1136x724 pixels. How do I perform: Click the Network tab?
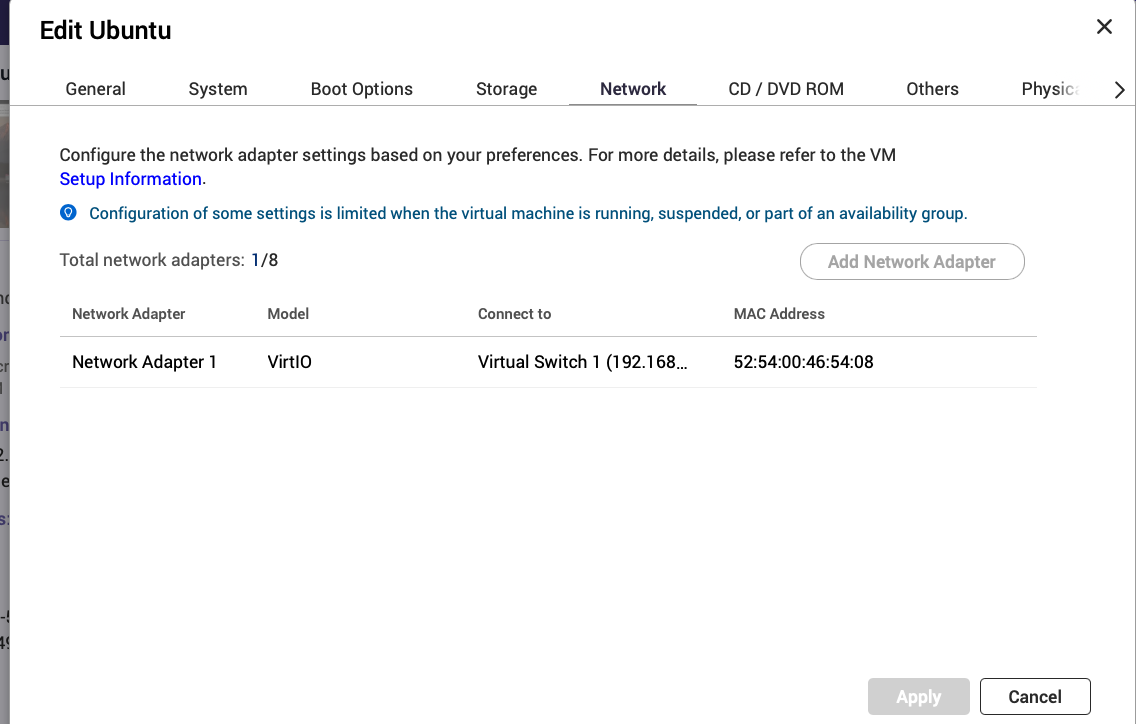pyautogui.click(x=632, y=89)
